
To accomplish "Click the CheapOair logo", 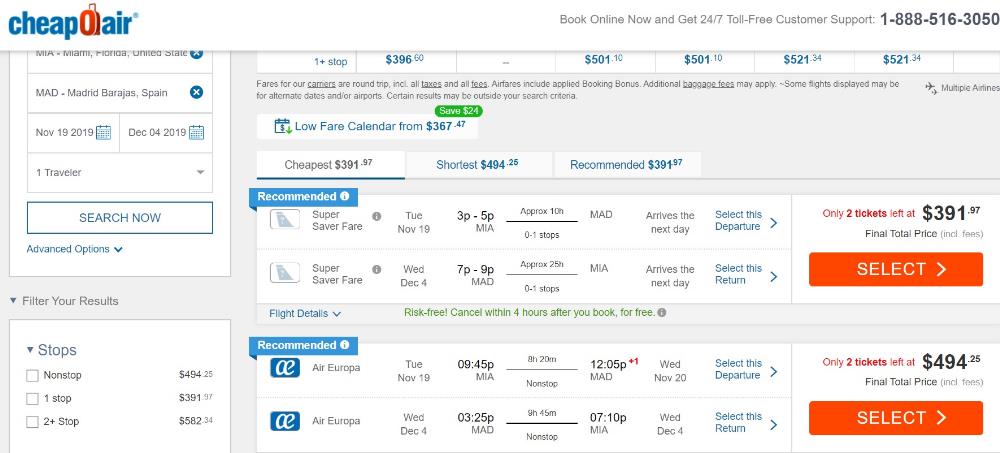I will pos(73,22).
